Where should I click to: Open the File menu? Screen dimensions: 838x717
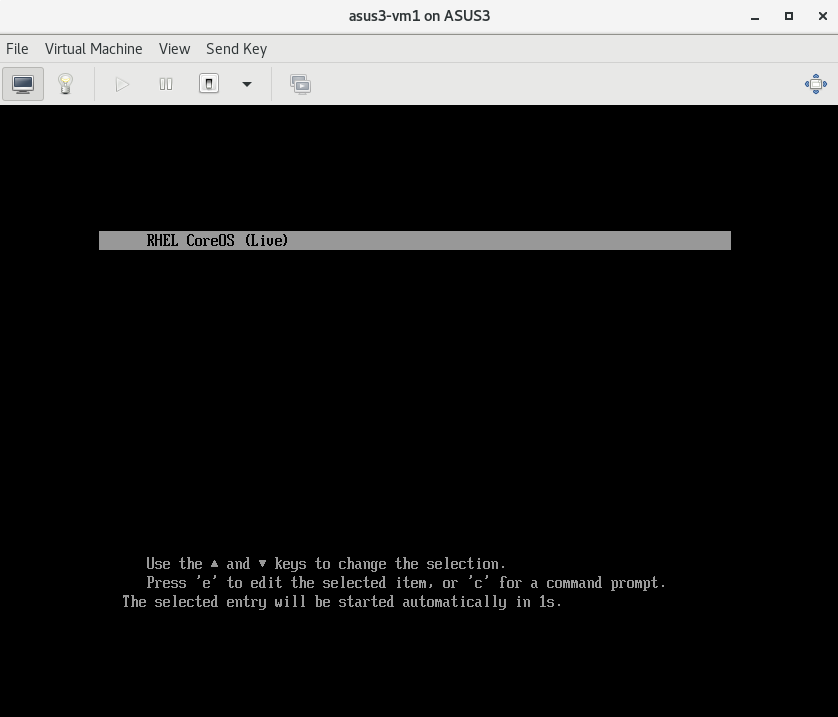coord(16,48)
